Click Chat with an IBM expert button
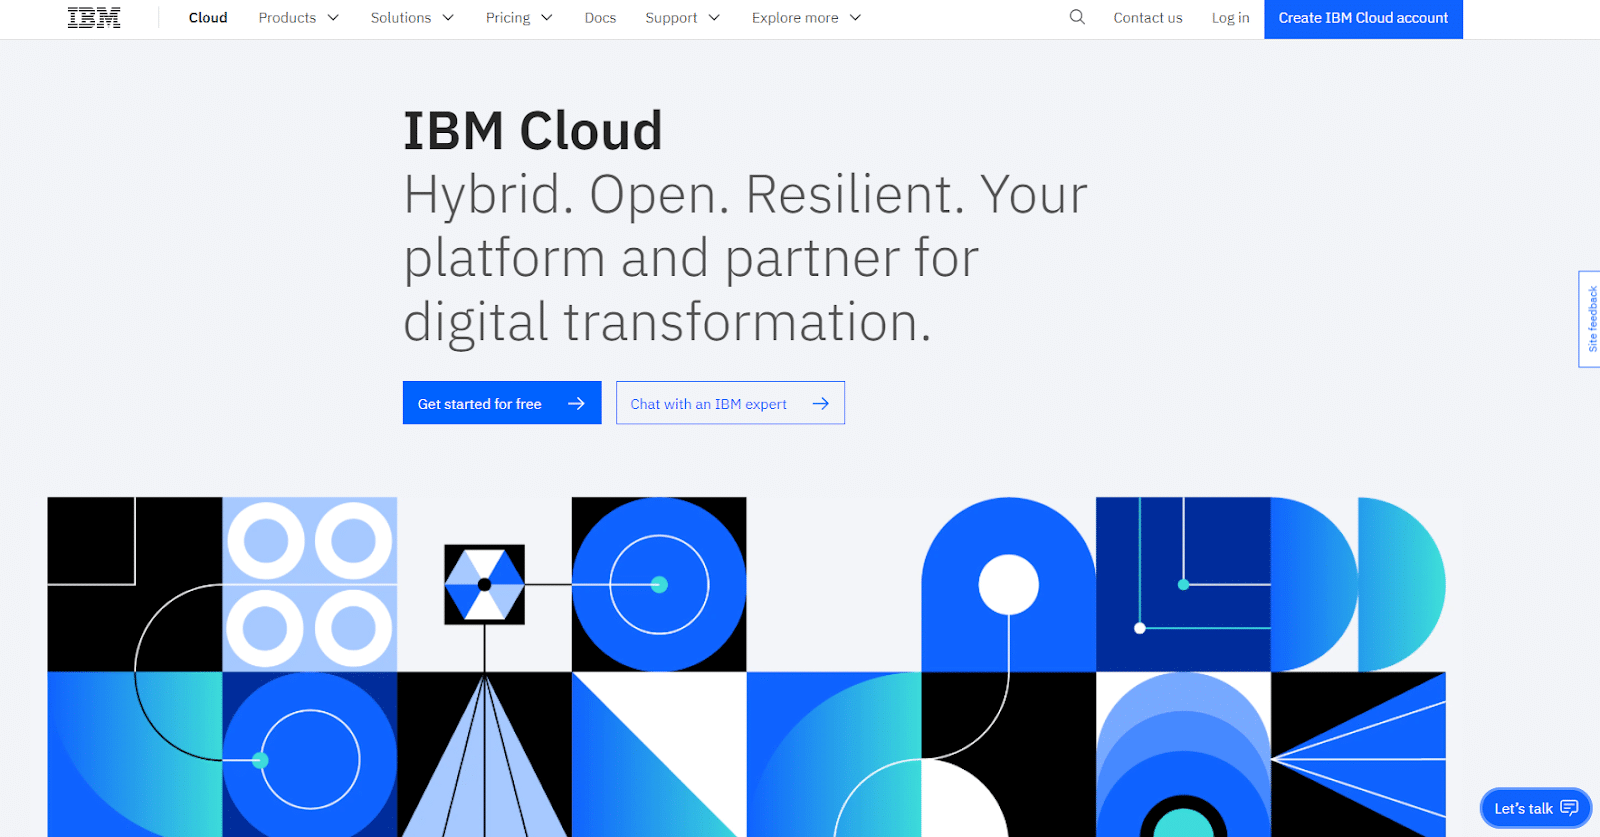This screenshot has width=1600, height=837. point(730,403)
